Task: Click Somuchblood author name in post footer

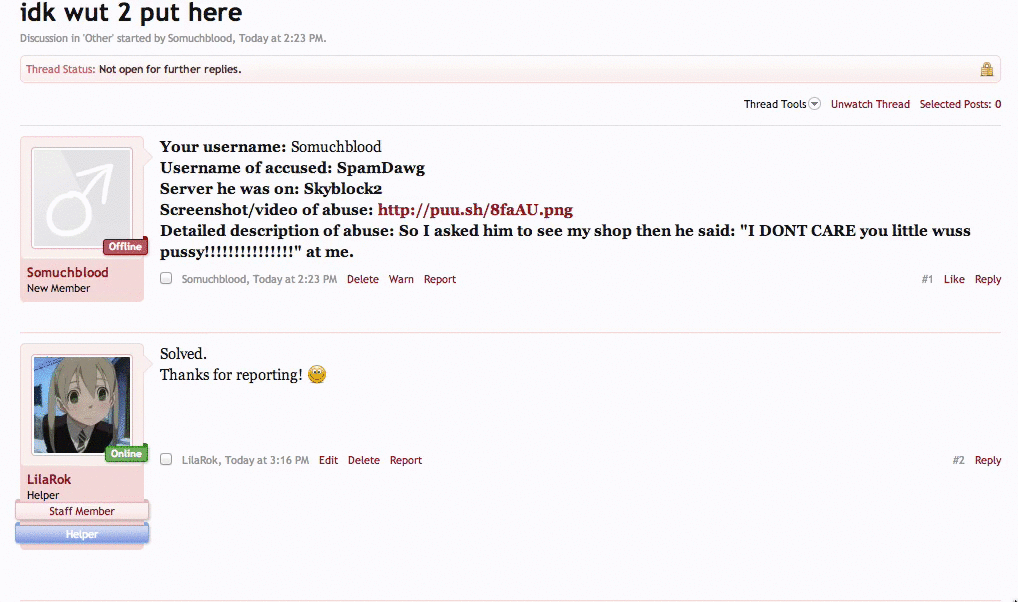Action: pos(214,279)
